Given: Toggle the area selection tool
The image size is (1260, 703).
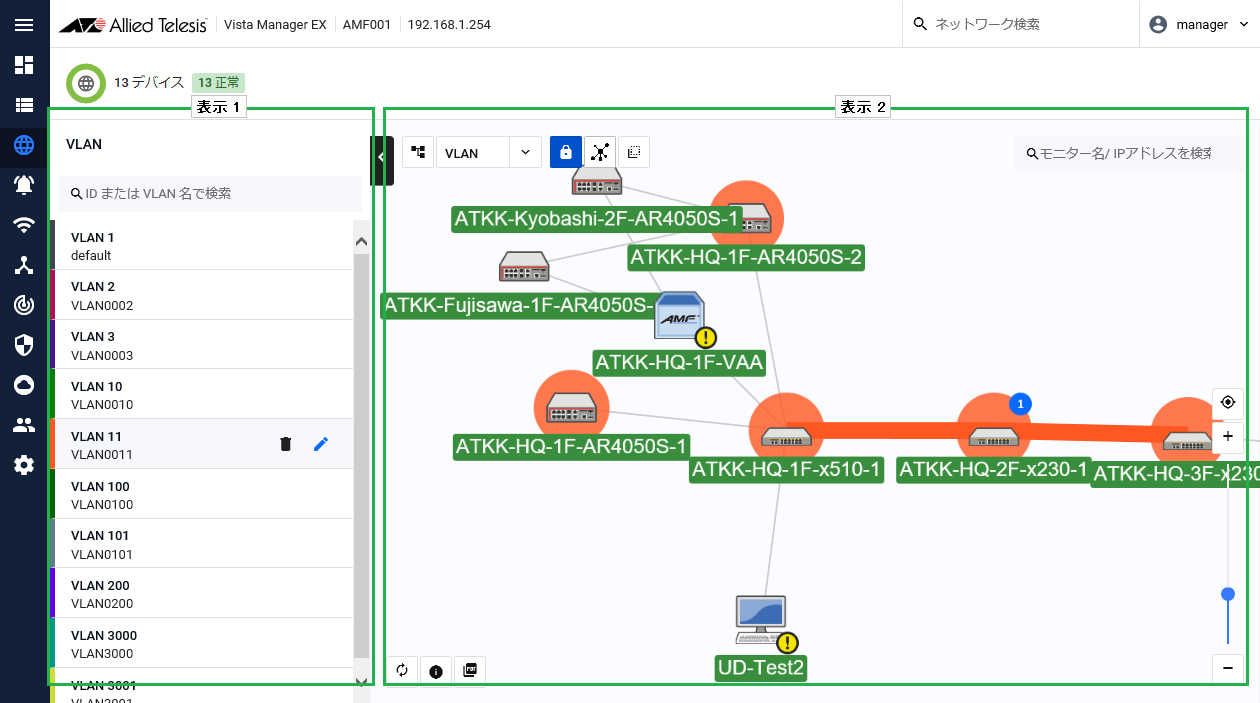Looking at the screenshot, I should click(x=634, y=152).
